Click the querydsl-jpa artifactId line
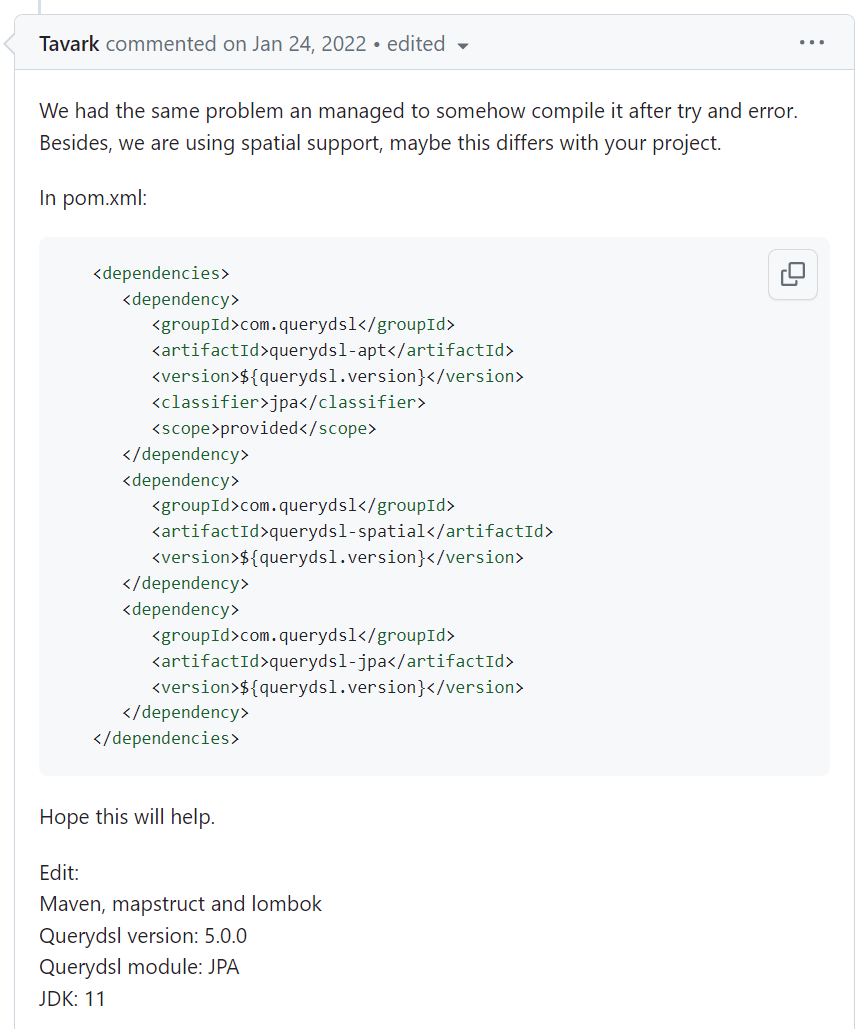The width and height of the screenshot is (865, 1029). (332, 661)
